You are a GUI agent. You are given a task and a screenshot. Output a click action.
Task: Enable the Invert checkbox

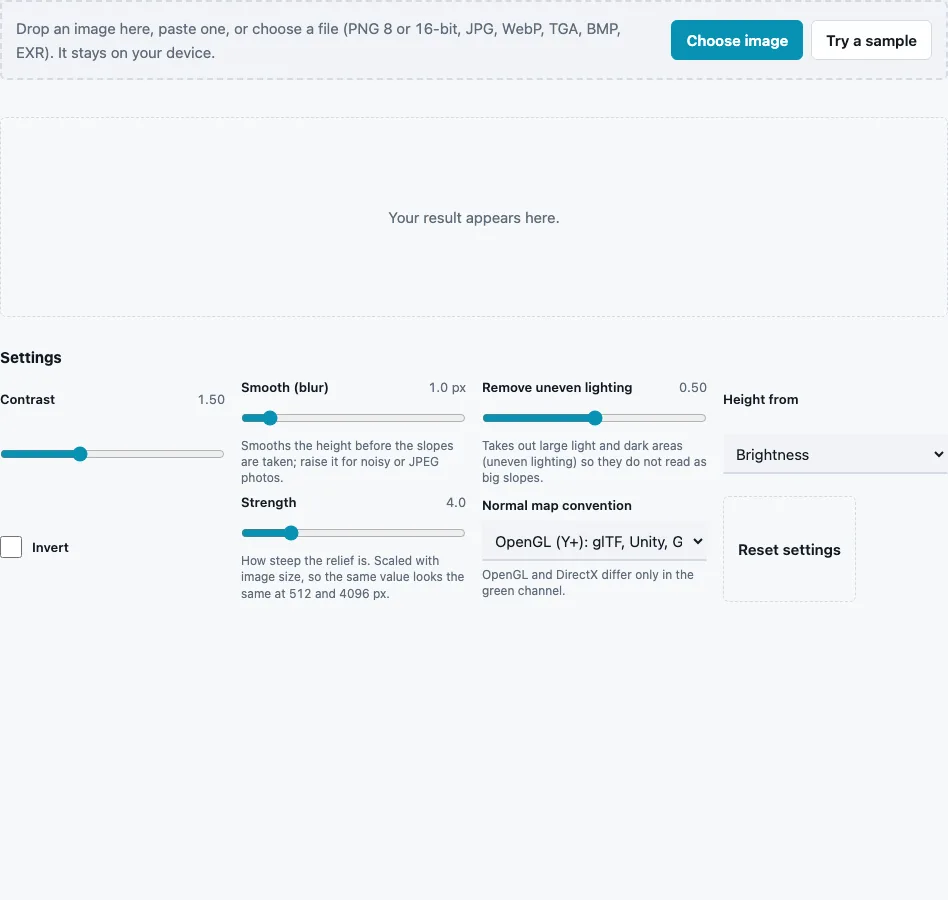[x=11, y=547]
